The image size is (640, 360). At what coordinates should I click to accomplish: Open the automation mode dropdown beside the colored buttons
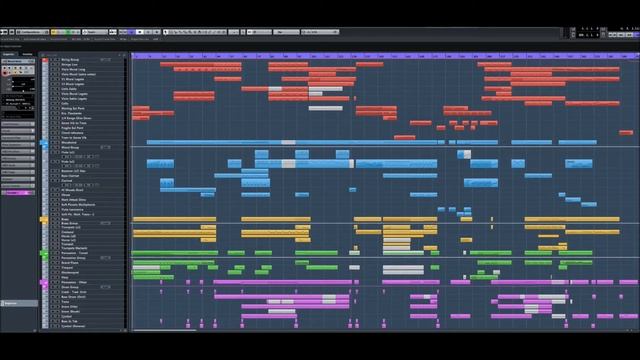coord(95,32)
